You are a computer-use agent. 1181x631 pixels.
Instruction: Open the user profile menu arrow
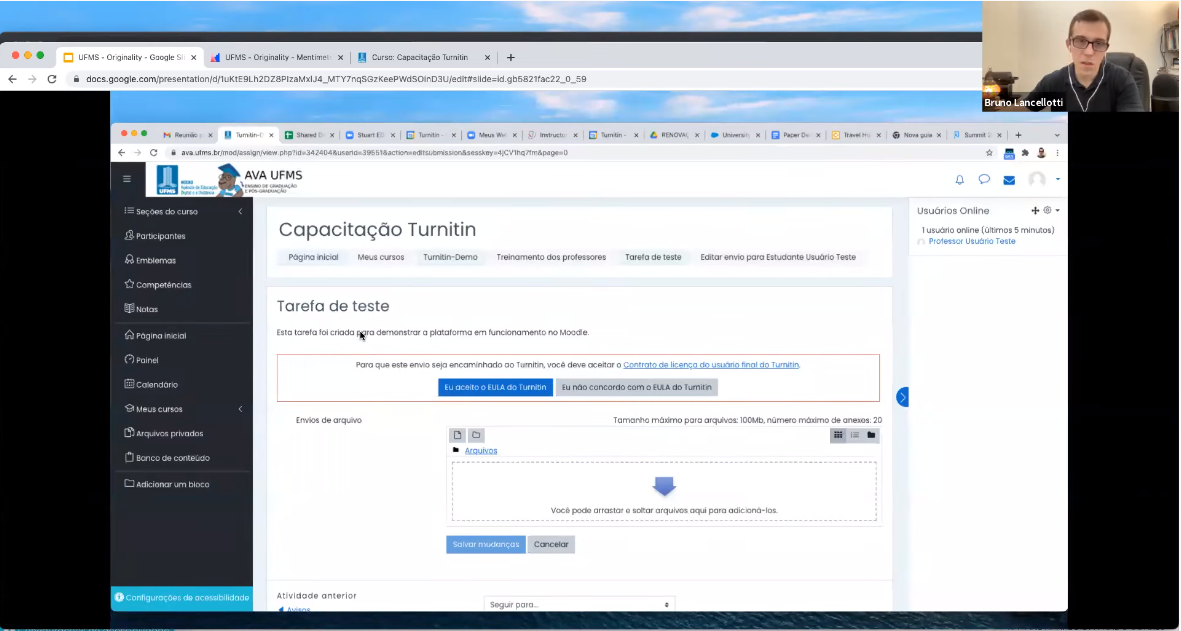(x=1058, y=180)
